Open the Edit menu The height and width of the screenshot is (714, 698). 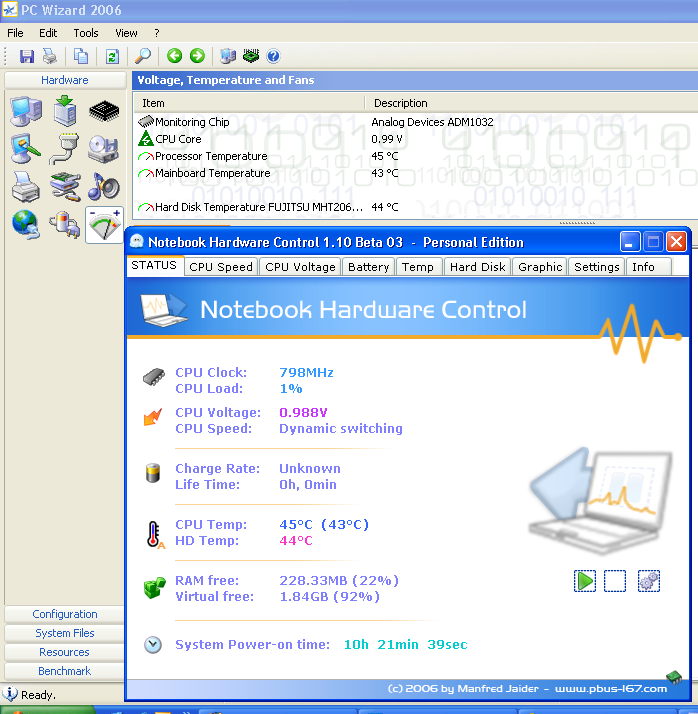click(x=48, y=33)
